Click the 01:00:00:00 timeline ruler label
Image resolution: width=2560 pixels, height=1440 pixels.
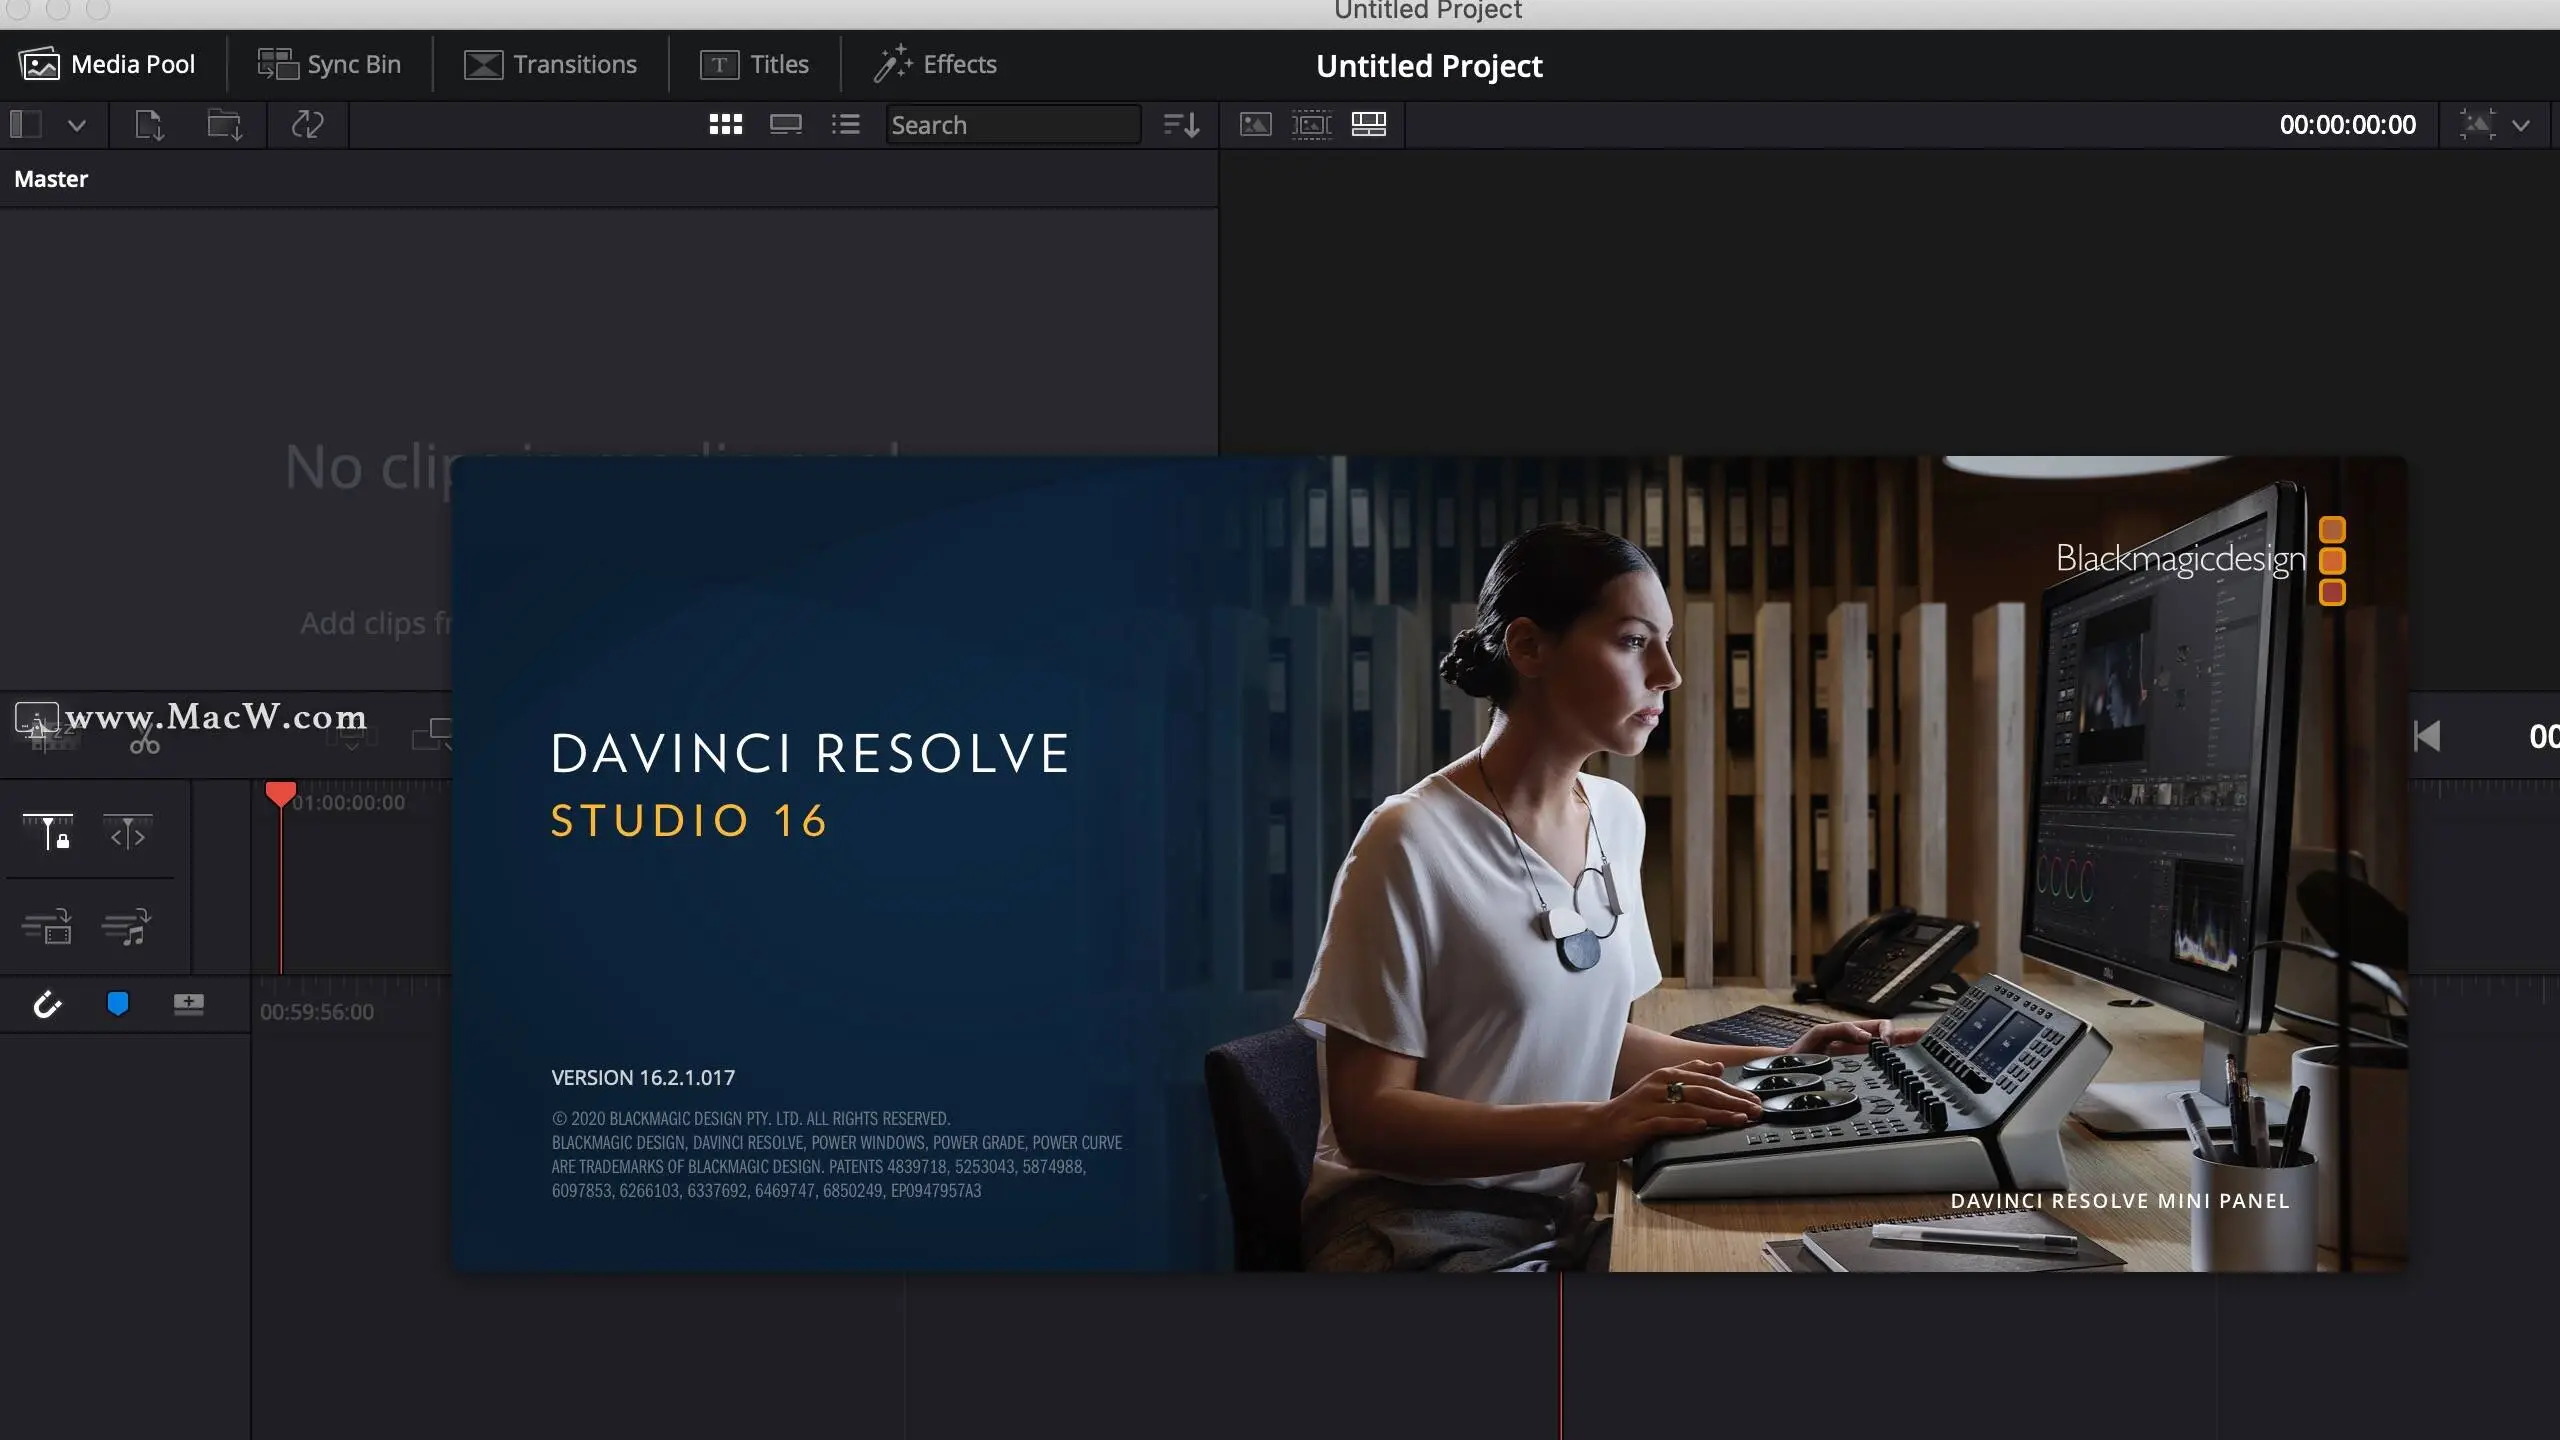pos(349,802)
